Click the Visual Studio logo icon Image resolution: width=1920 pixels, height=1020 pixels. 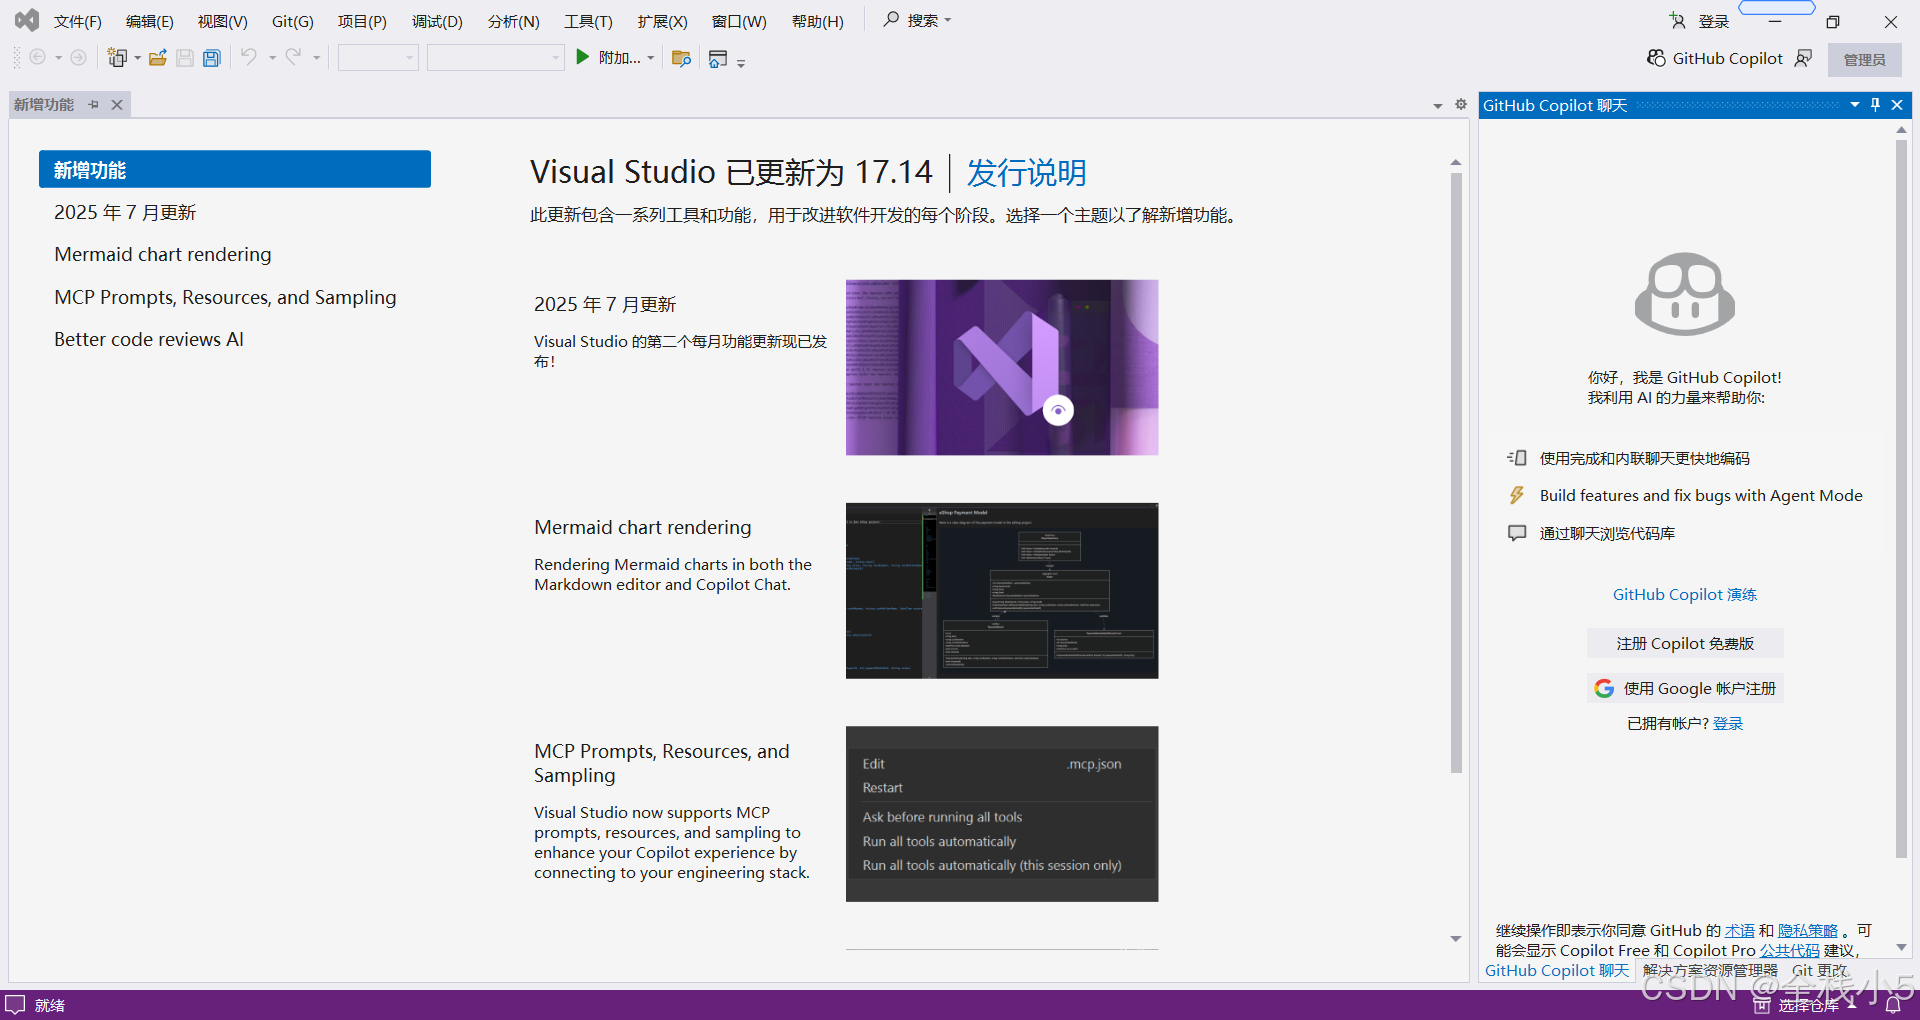tap(27, 20)
